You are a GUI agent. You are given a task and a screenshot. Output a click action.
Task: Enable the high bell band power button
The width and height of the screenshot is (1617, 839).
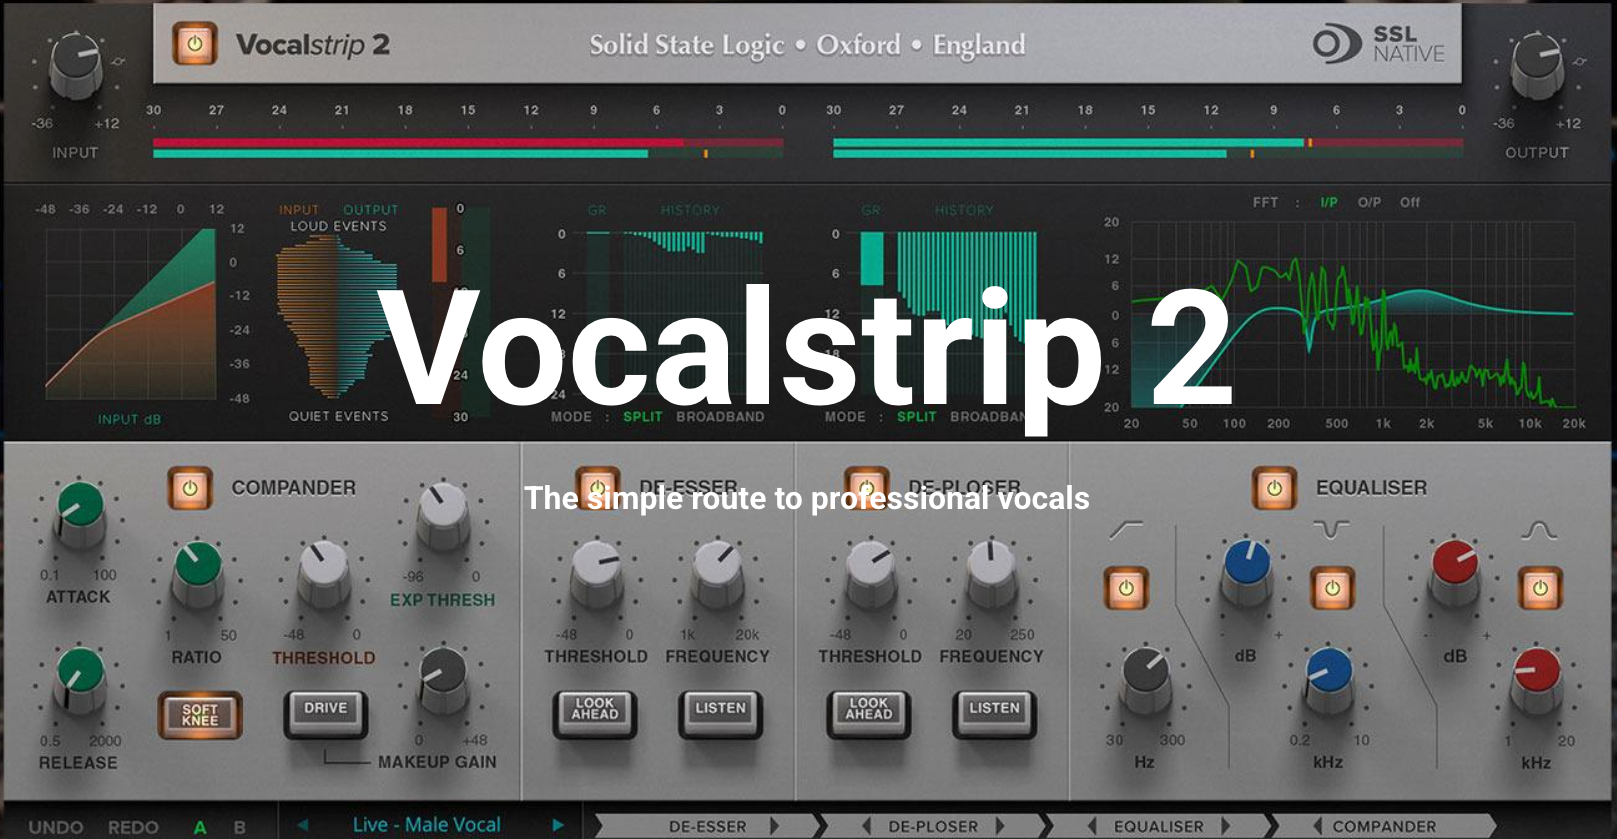click(x=1540, y=588)
